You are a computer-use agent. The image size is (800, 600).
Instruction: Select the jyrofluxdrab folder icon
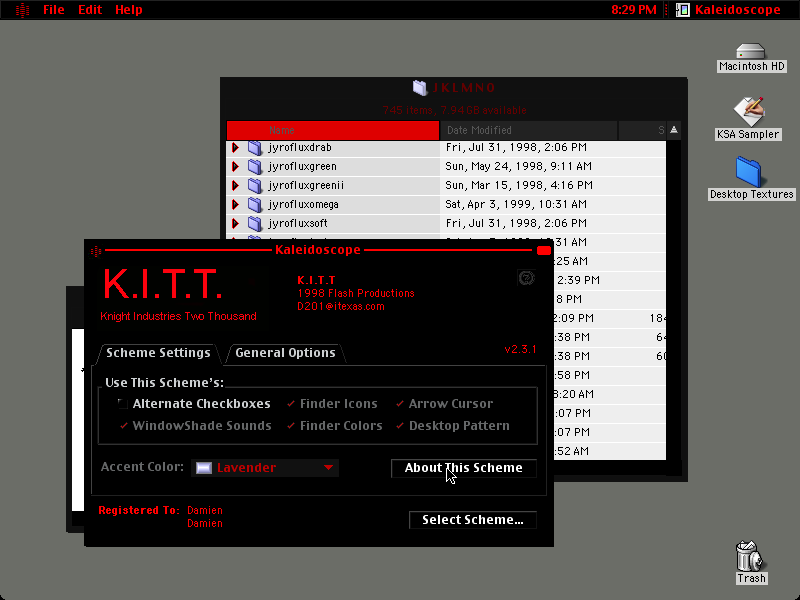(255, 147)
